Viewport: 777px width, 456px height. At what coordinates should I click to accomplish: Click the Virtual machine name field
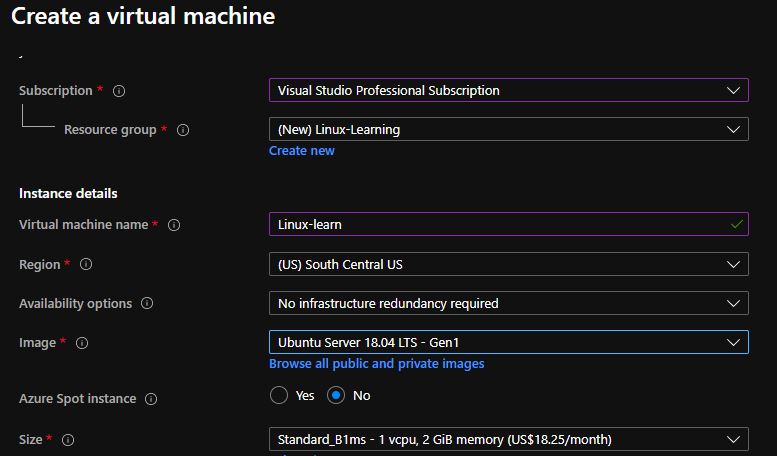click(508, 225)
